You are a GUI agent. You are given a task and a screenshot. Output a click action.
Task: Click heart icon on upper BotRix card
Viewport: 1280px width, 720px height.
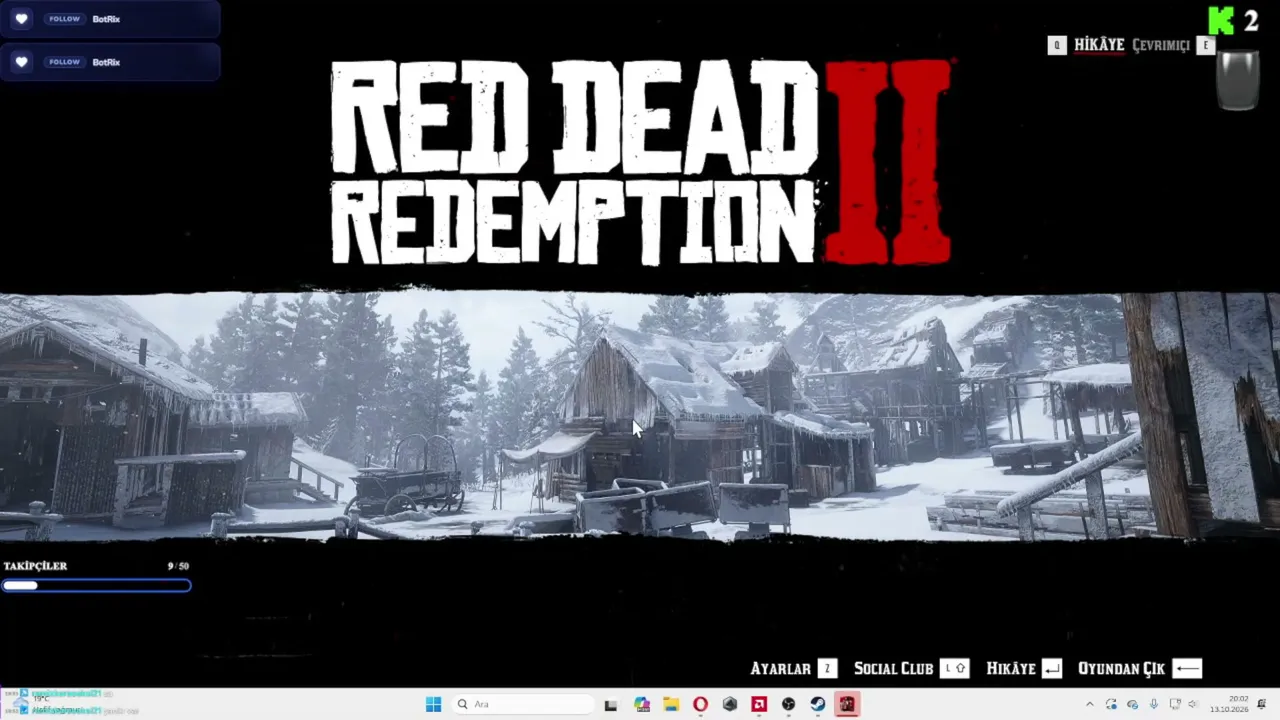point(21,19)
